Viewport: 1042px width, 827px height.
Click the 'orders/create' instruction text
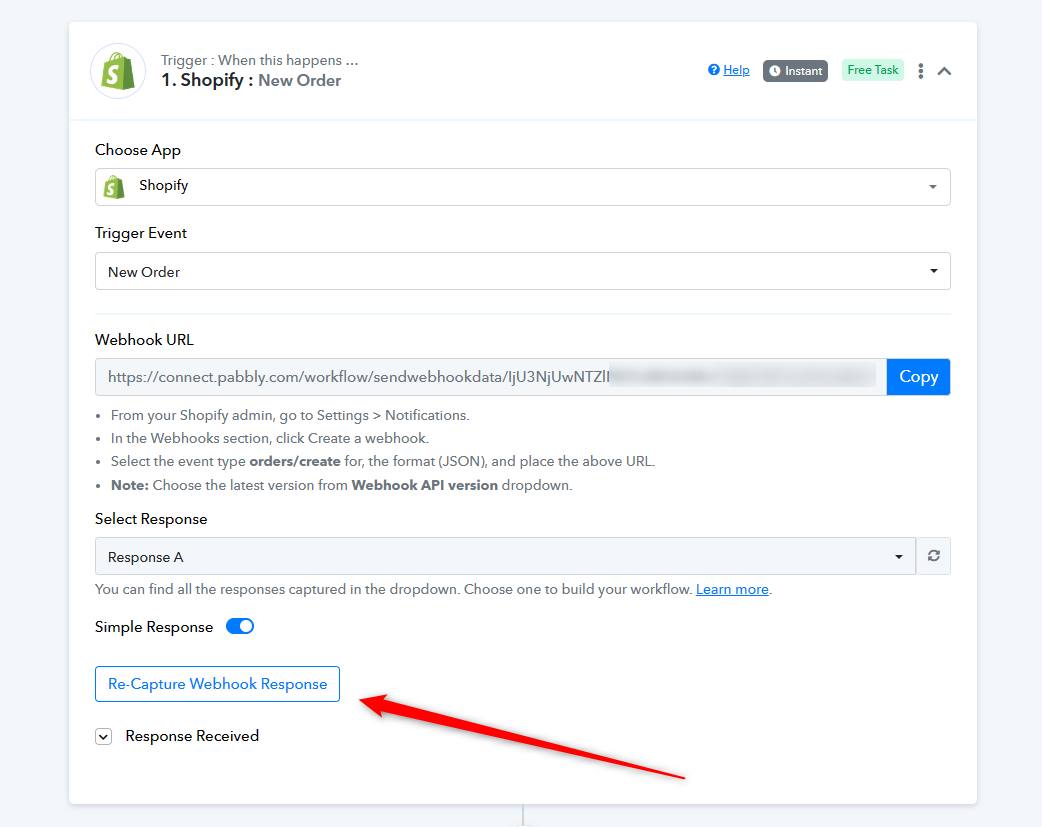click(294, 461)
